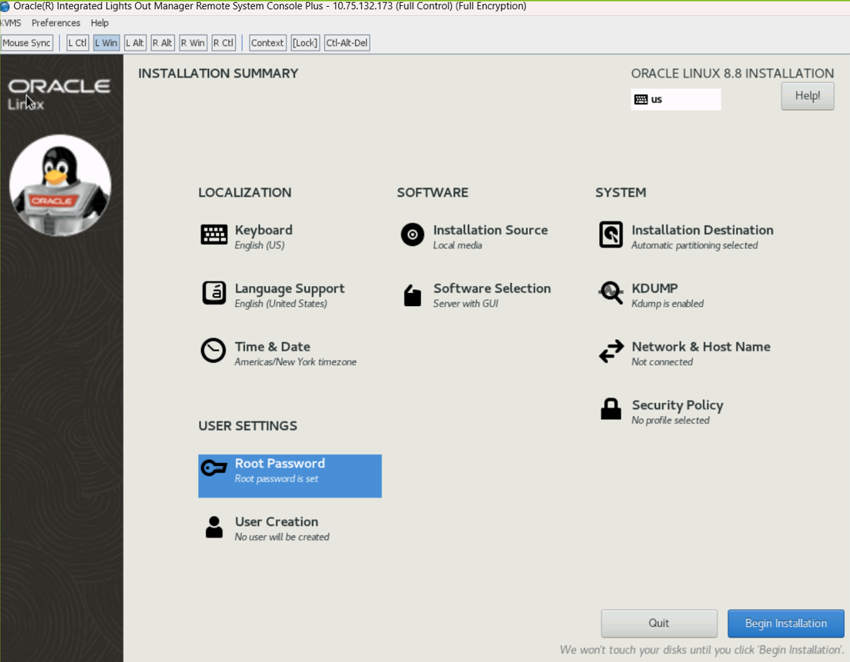Toggle the L Ctl modifier key
The width and height of the screenshot is (850, 662).
click(x=78, y=43)
